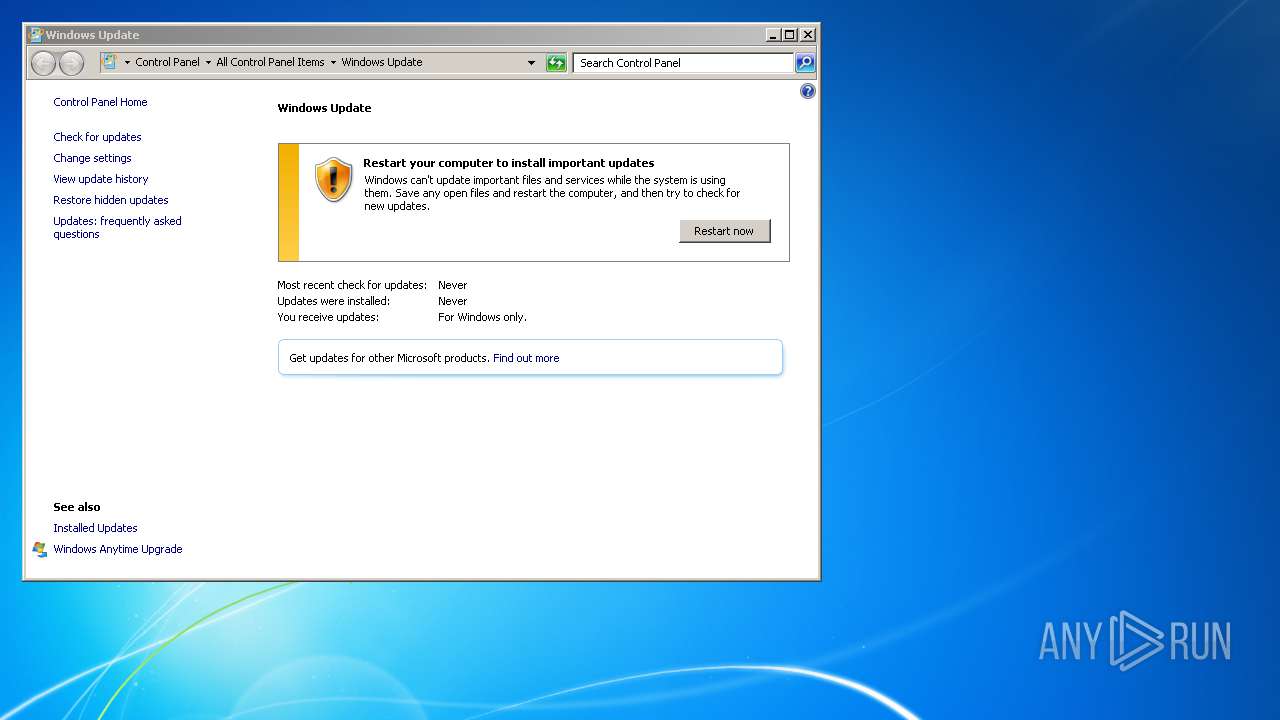The width and height of the screenshot is (1280, 720).
Task: Open the Installed Updates link
Action: tap(95, 528)
